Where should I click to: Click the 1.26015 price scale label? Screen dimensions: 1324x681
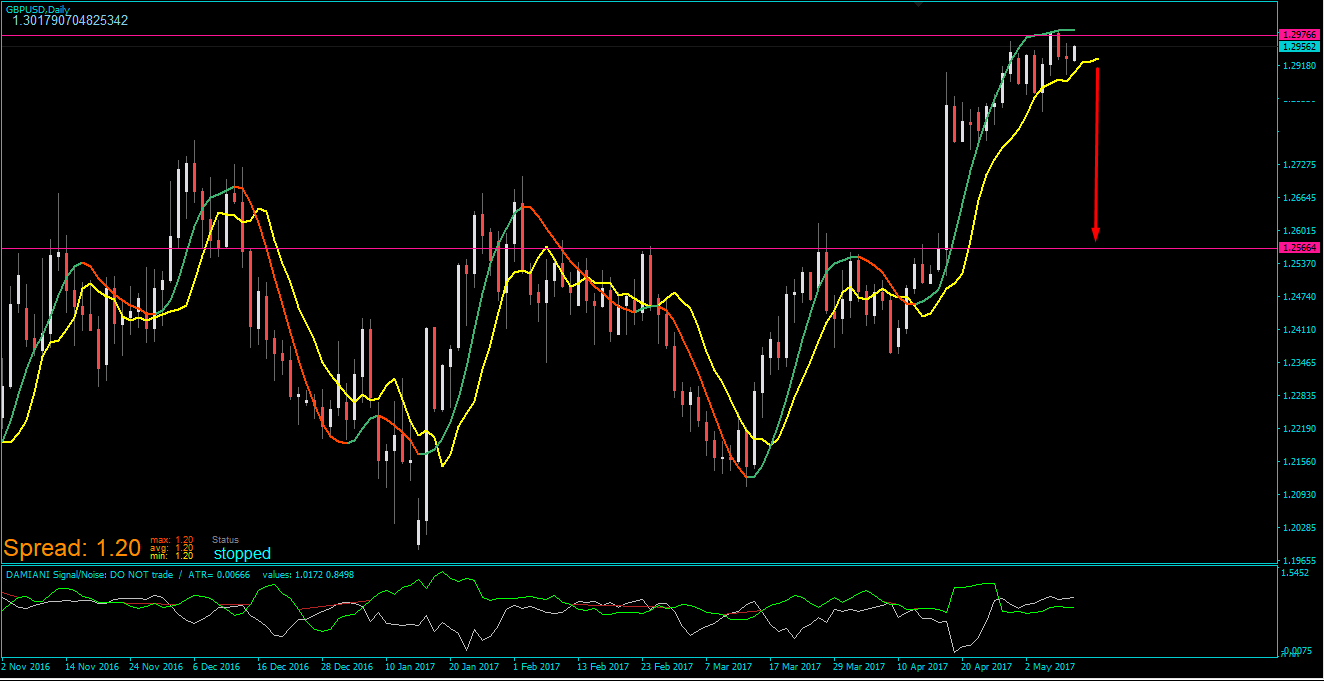point(1298,231)
